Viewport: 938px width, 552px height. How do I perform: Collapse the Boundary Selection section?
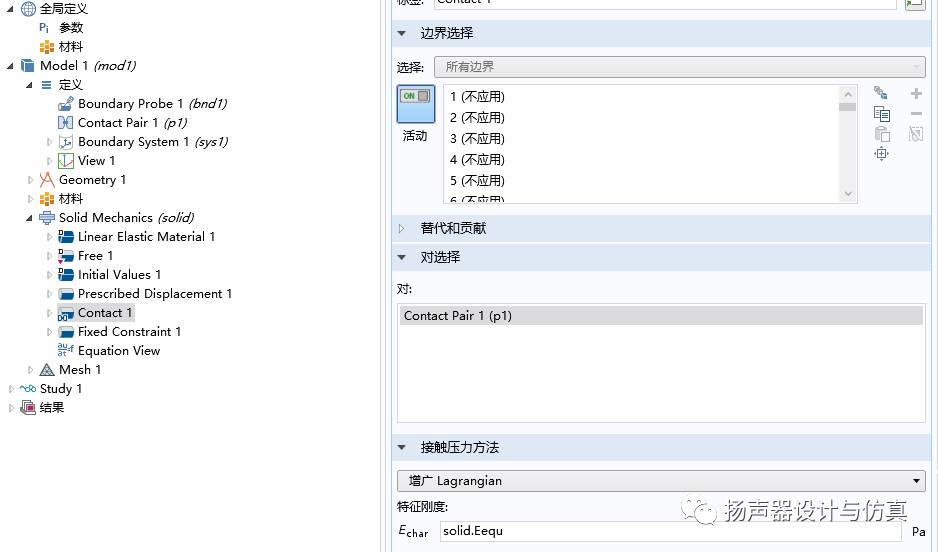click(402, 33)
